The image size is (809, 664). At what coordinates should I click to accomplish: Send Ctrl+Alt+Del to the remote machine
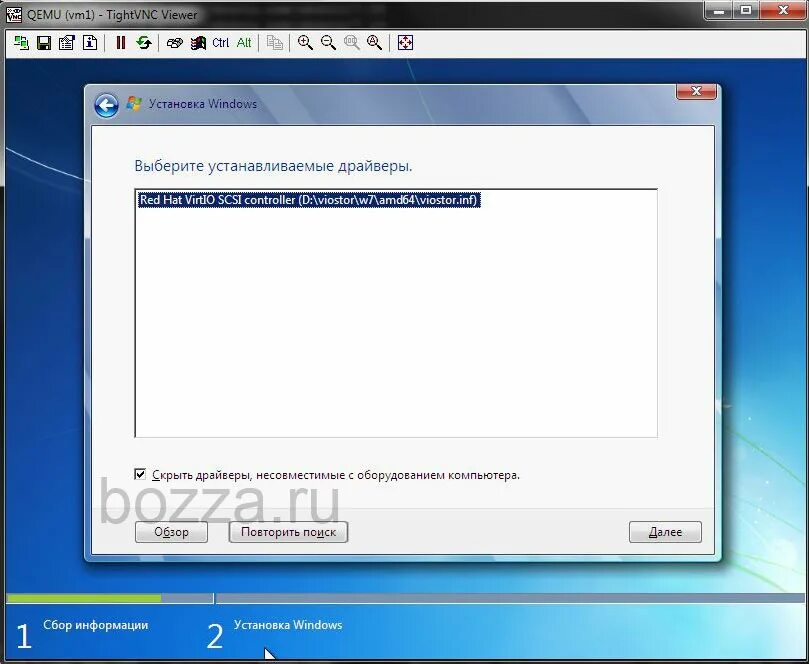pos(174,42)
